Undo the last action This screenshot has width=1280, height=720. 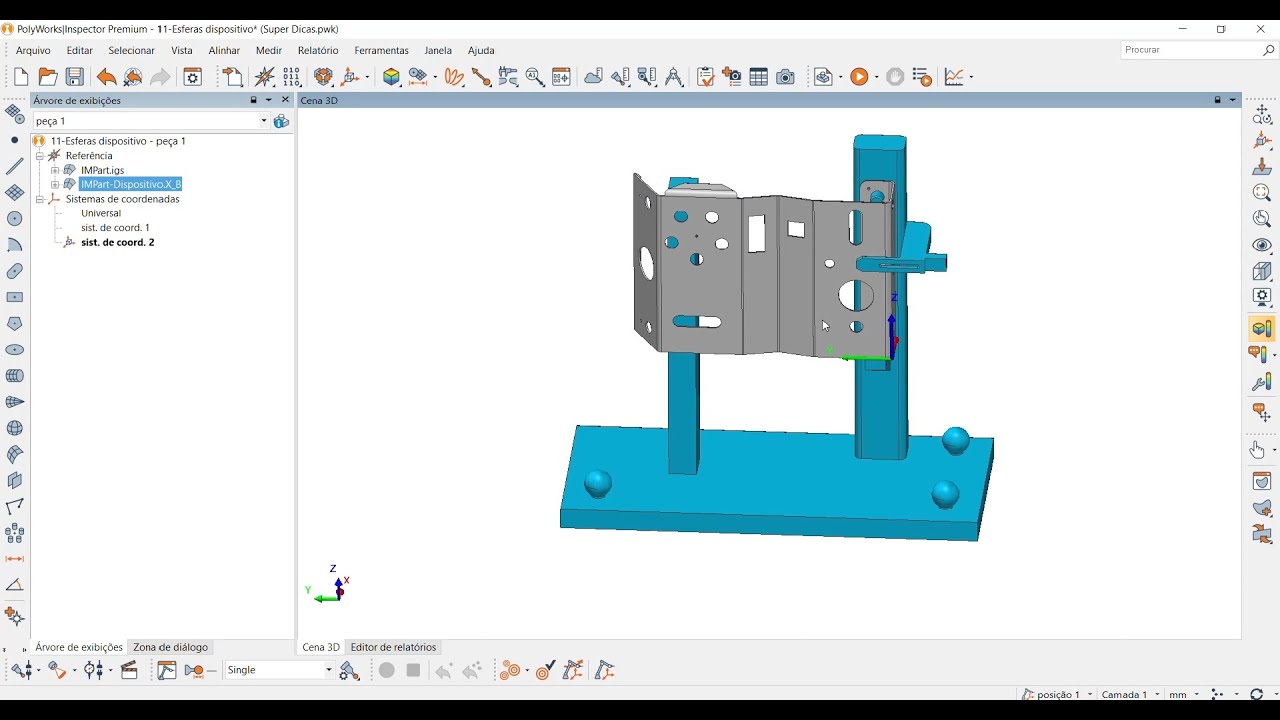coord(106,77)
